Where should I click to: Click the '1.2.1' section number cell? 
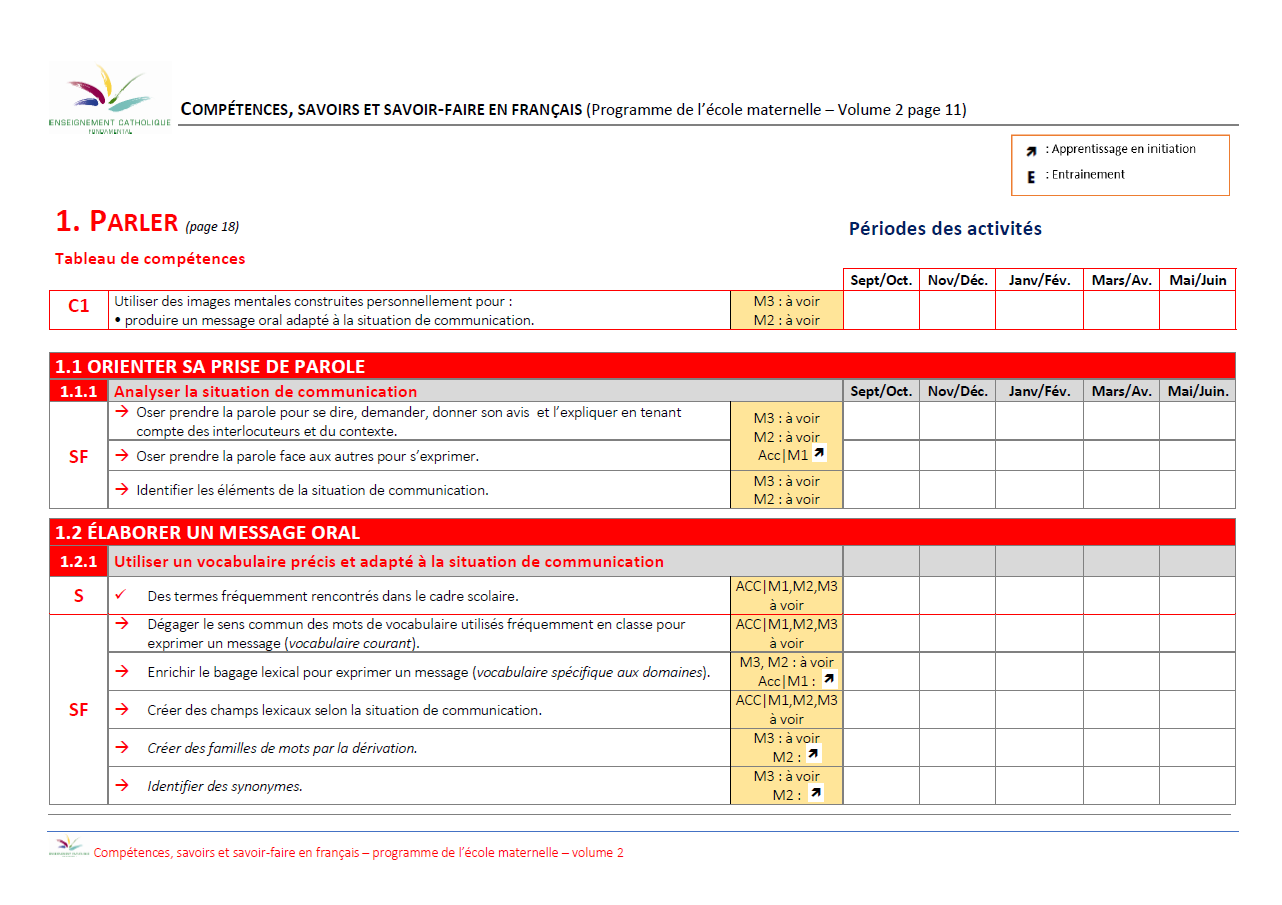coord(79,561)
